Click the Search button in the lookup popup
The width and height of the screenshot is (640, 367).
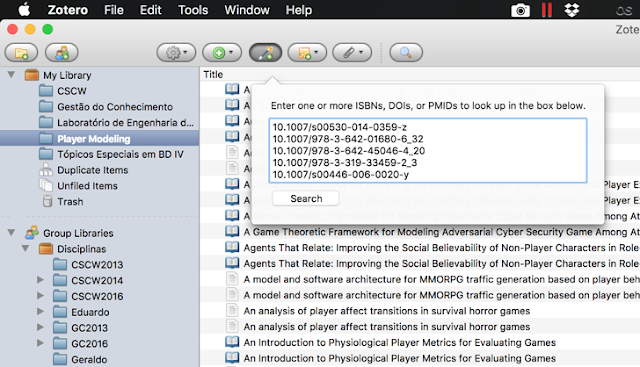tap(306, 199)
